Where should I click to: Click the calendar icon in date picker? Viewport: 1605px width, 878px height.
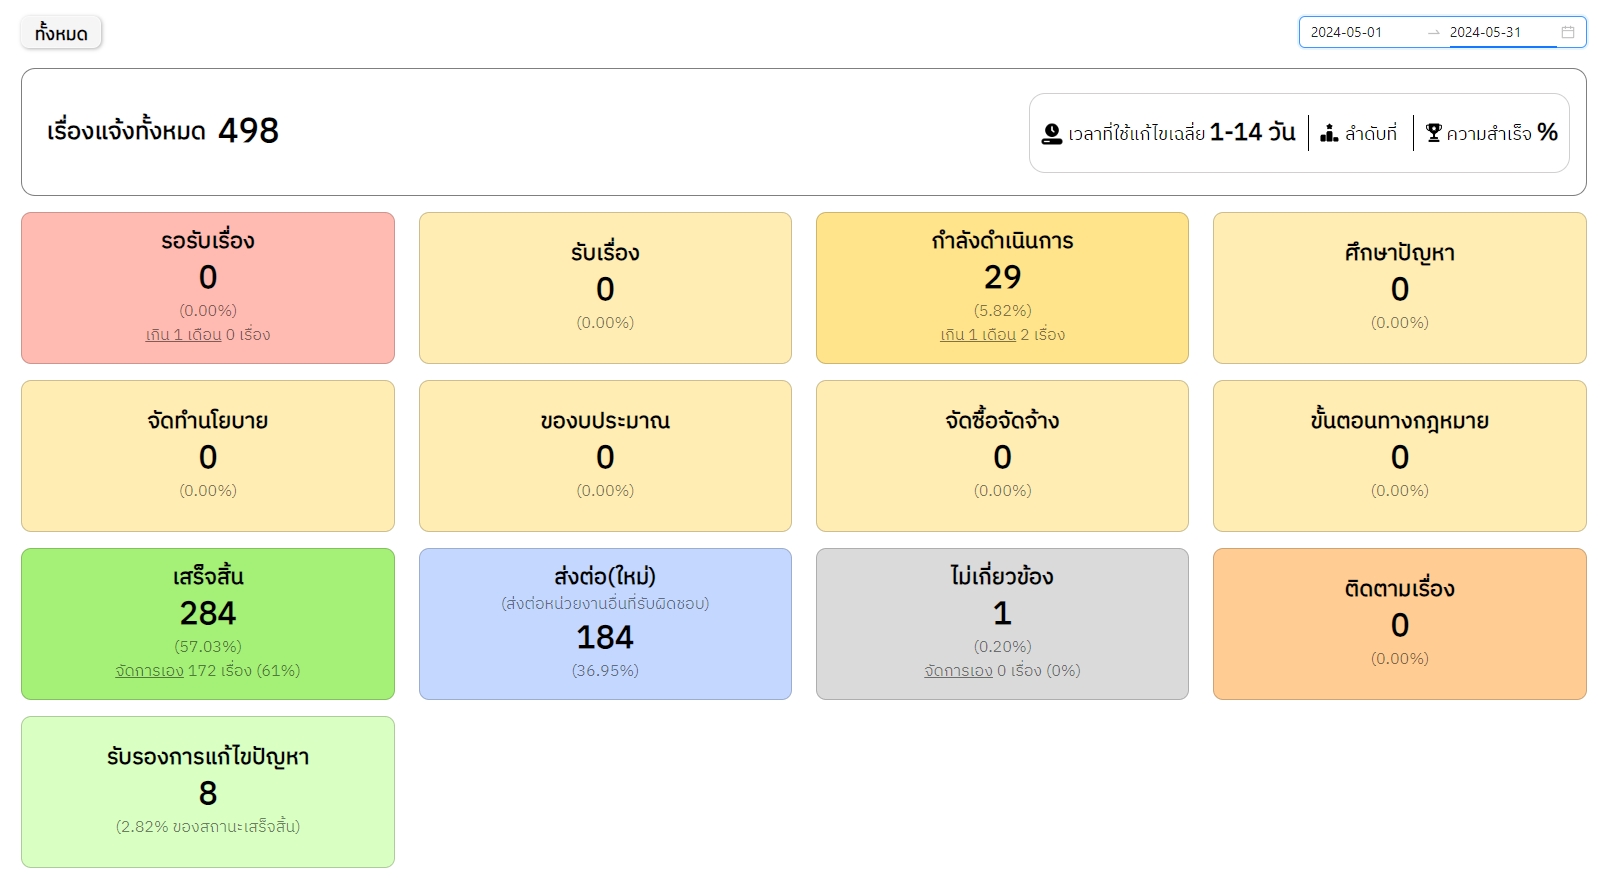click(1567, 32)
